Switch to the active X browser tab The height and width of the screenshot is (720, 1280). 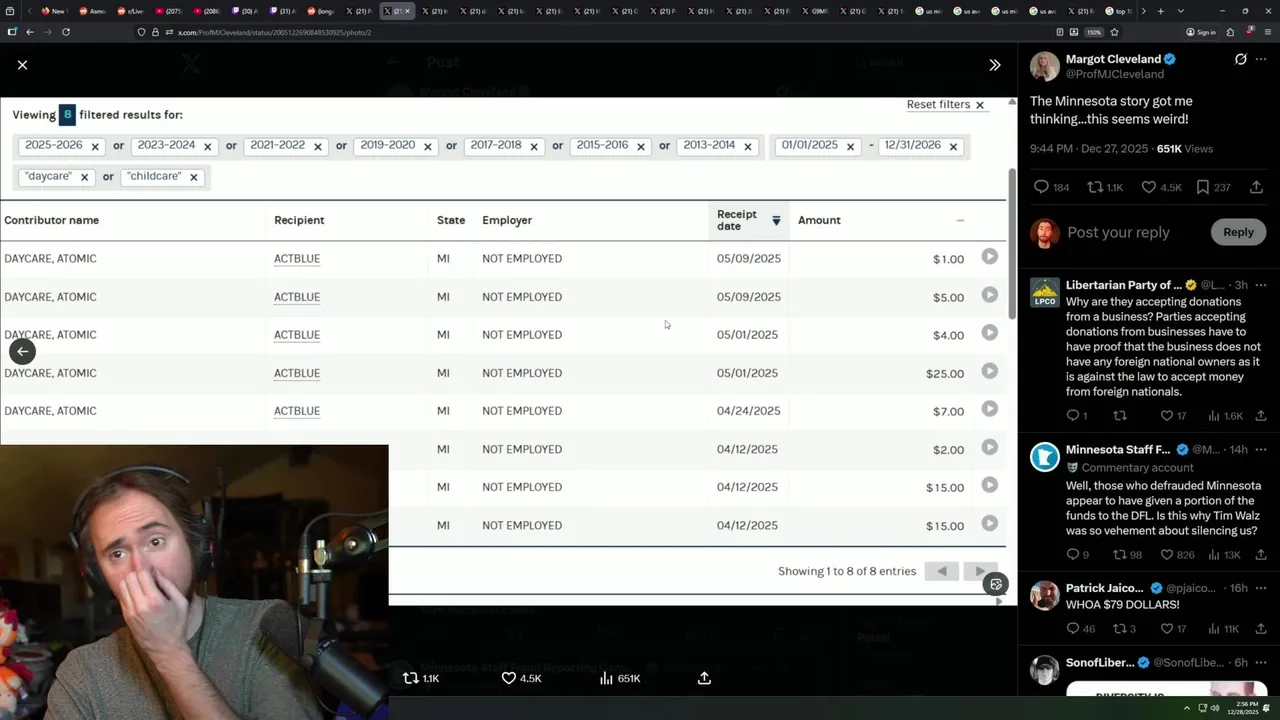click(x=397, y=11)
